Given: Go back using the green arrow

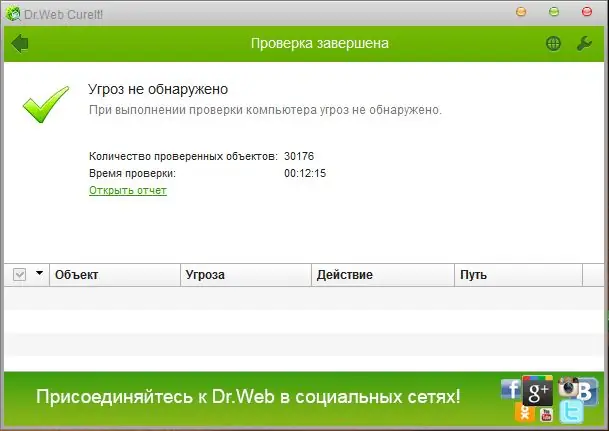Looking at the screenshot, I should [x=20, y=43].
